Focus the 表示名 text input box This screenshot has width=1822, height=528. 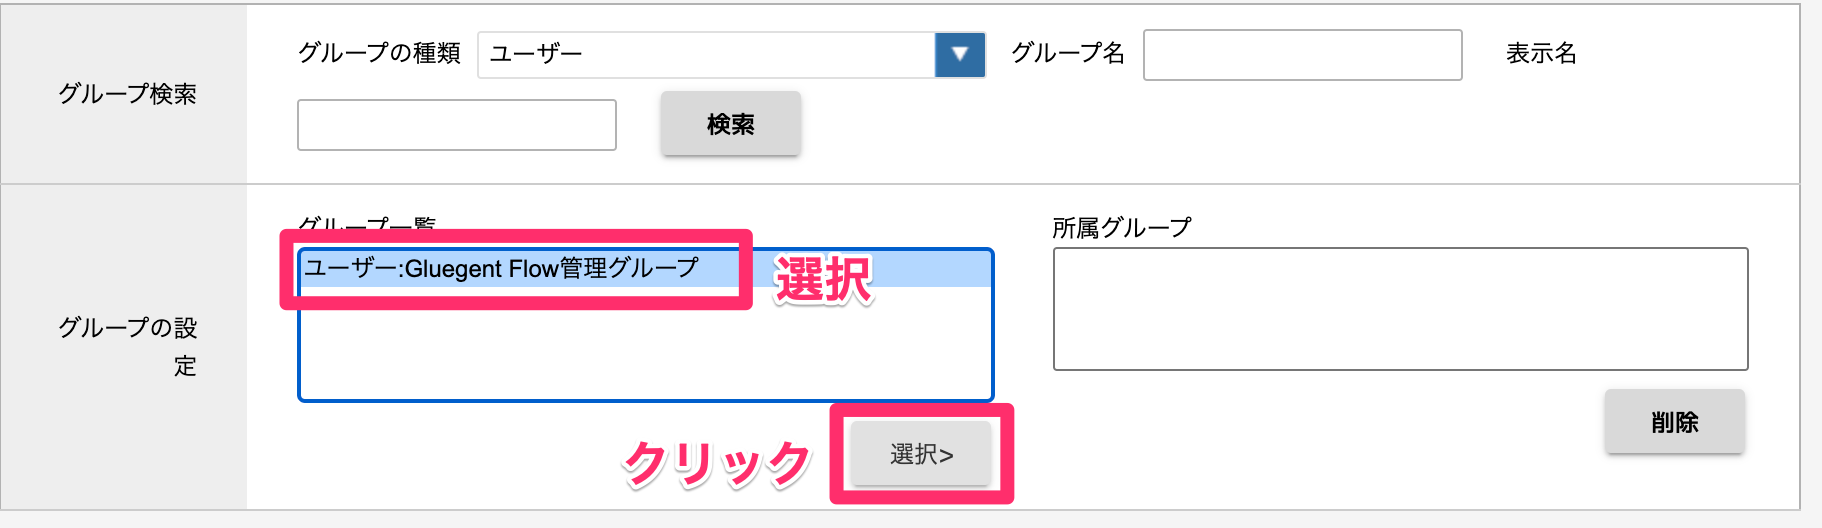[456, 125]
